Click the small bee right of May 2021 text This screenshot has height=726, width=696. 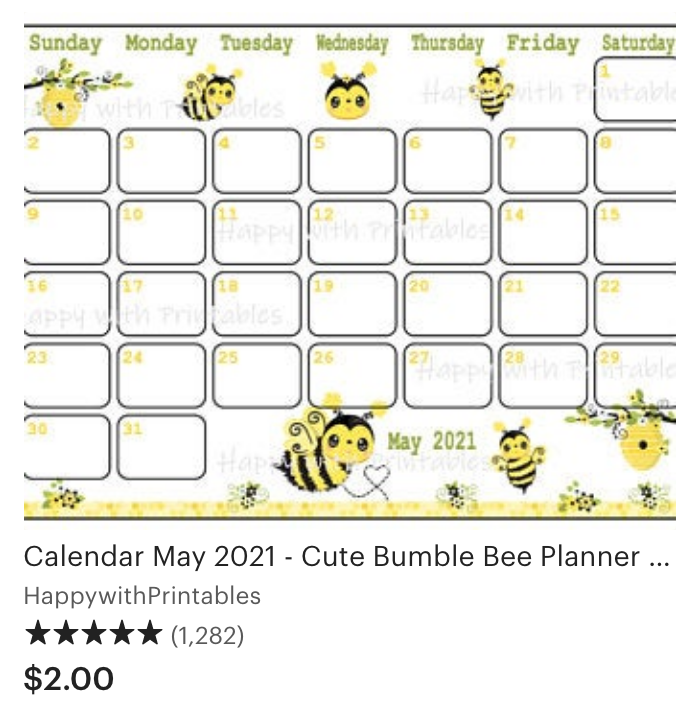pos(520,455)
